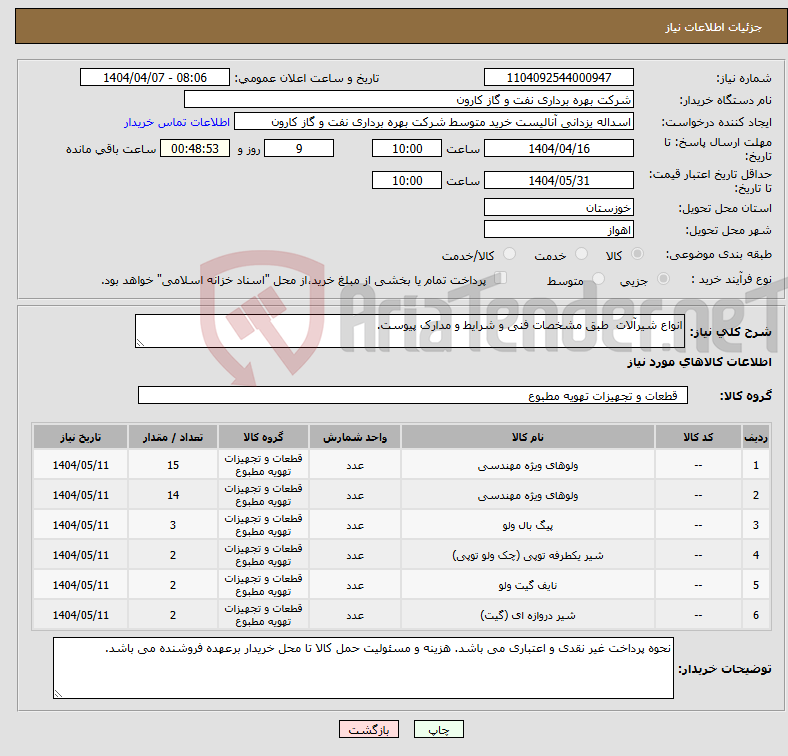This screenshot has width=788, height=756.
Task: Click the ردیف column header
Action: [755, 437]
